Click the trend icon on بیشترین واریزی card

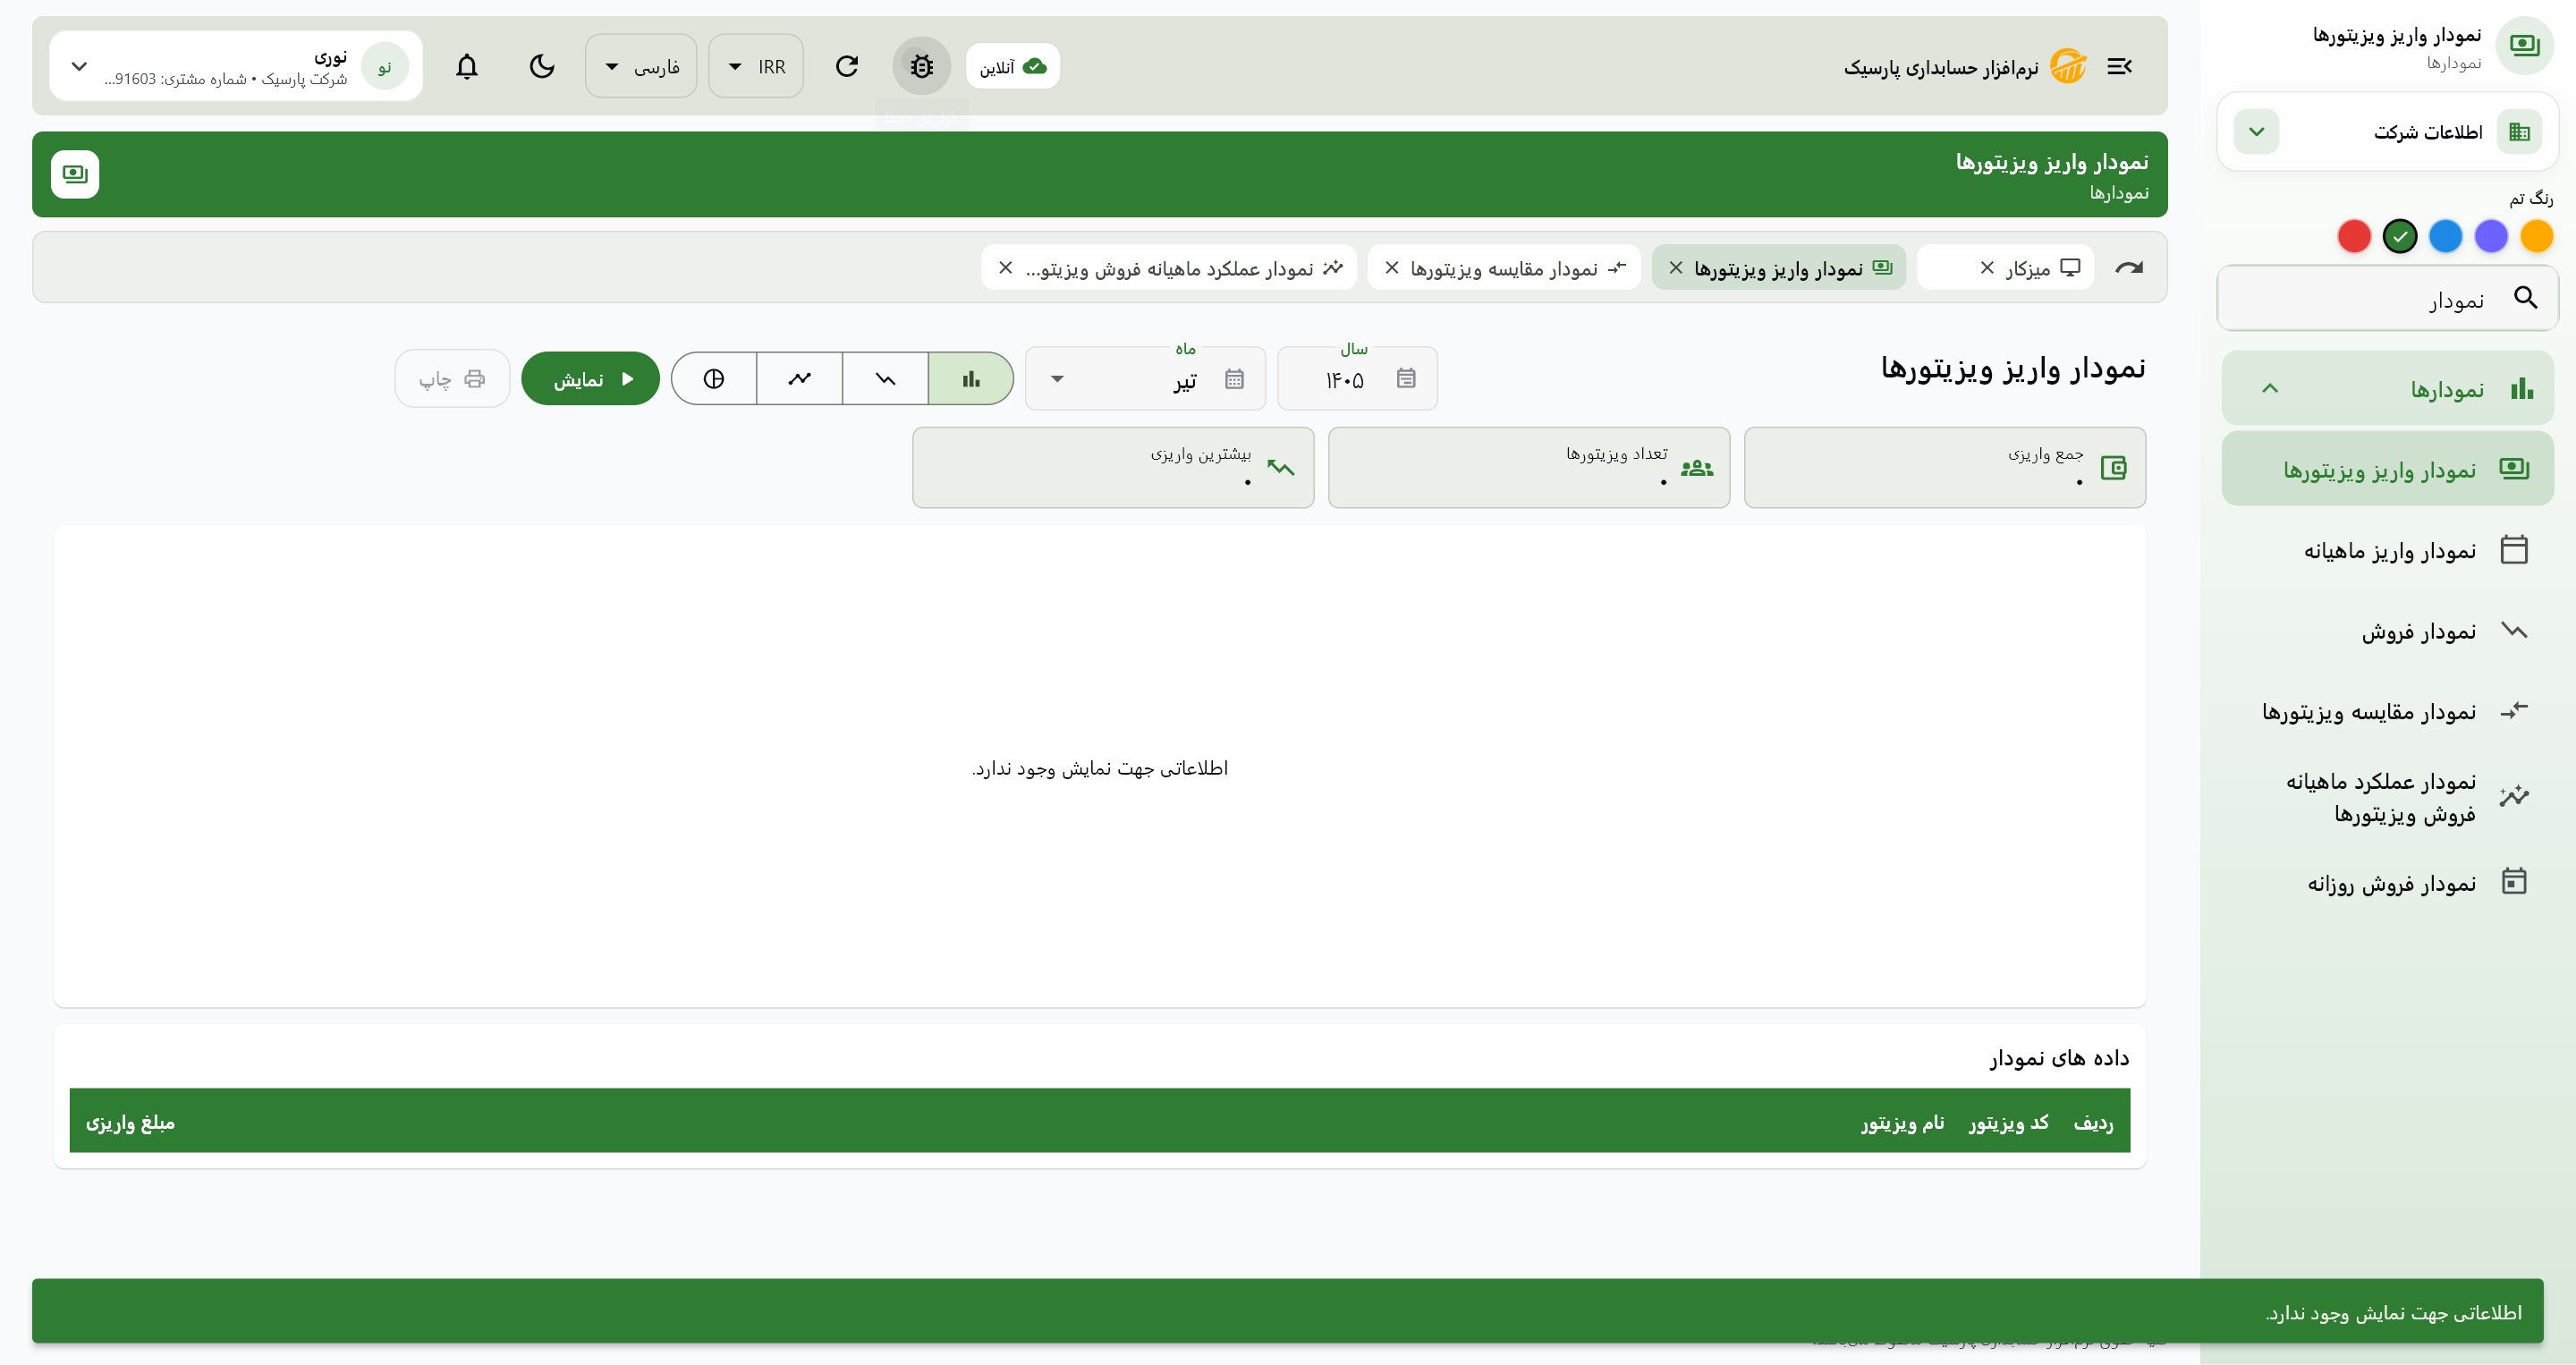tap(1281, 468)
